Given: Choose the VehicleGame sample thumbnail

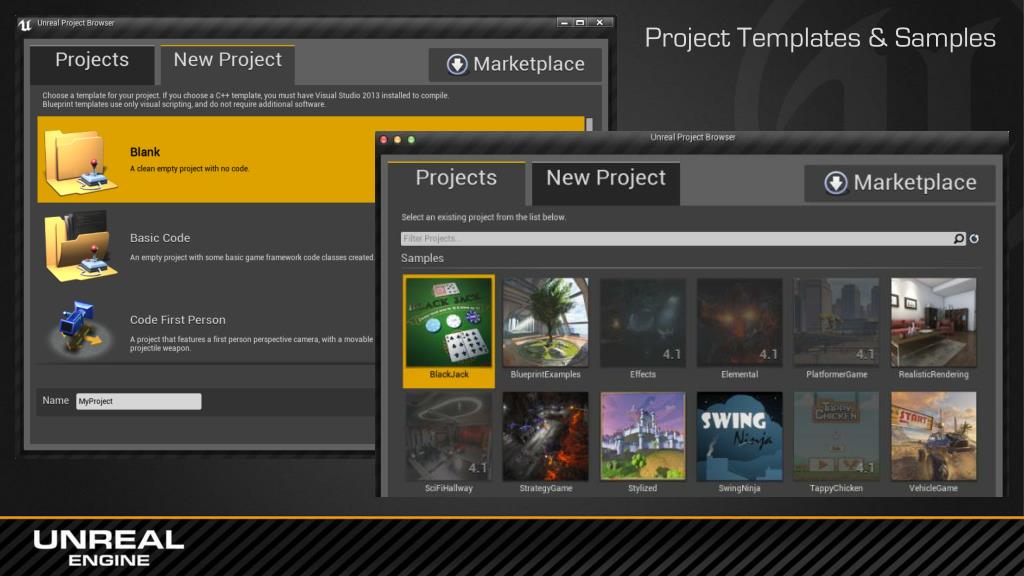Looking at the screenshot, I should tap(933, 436).
